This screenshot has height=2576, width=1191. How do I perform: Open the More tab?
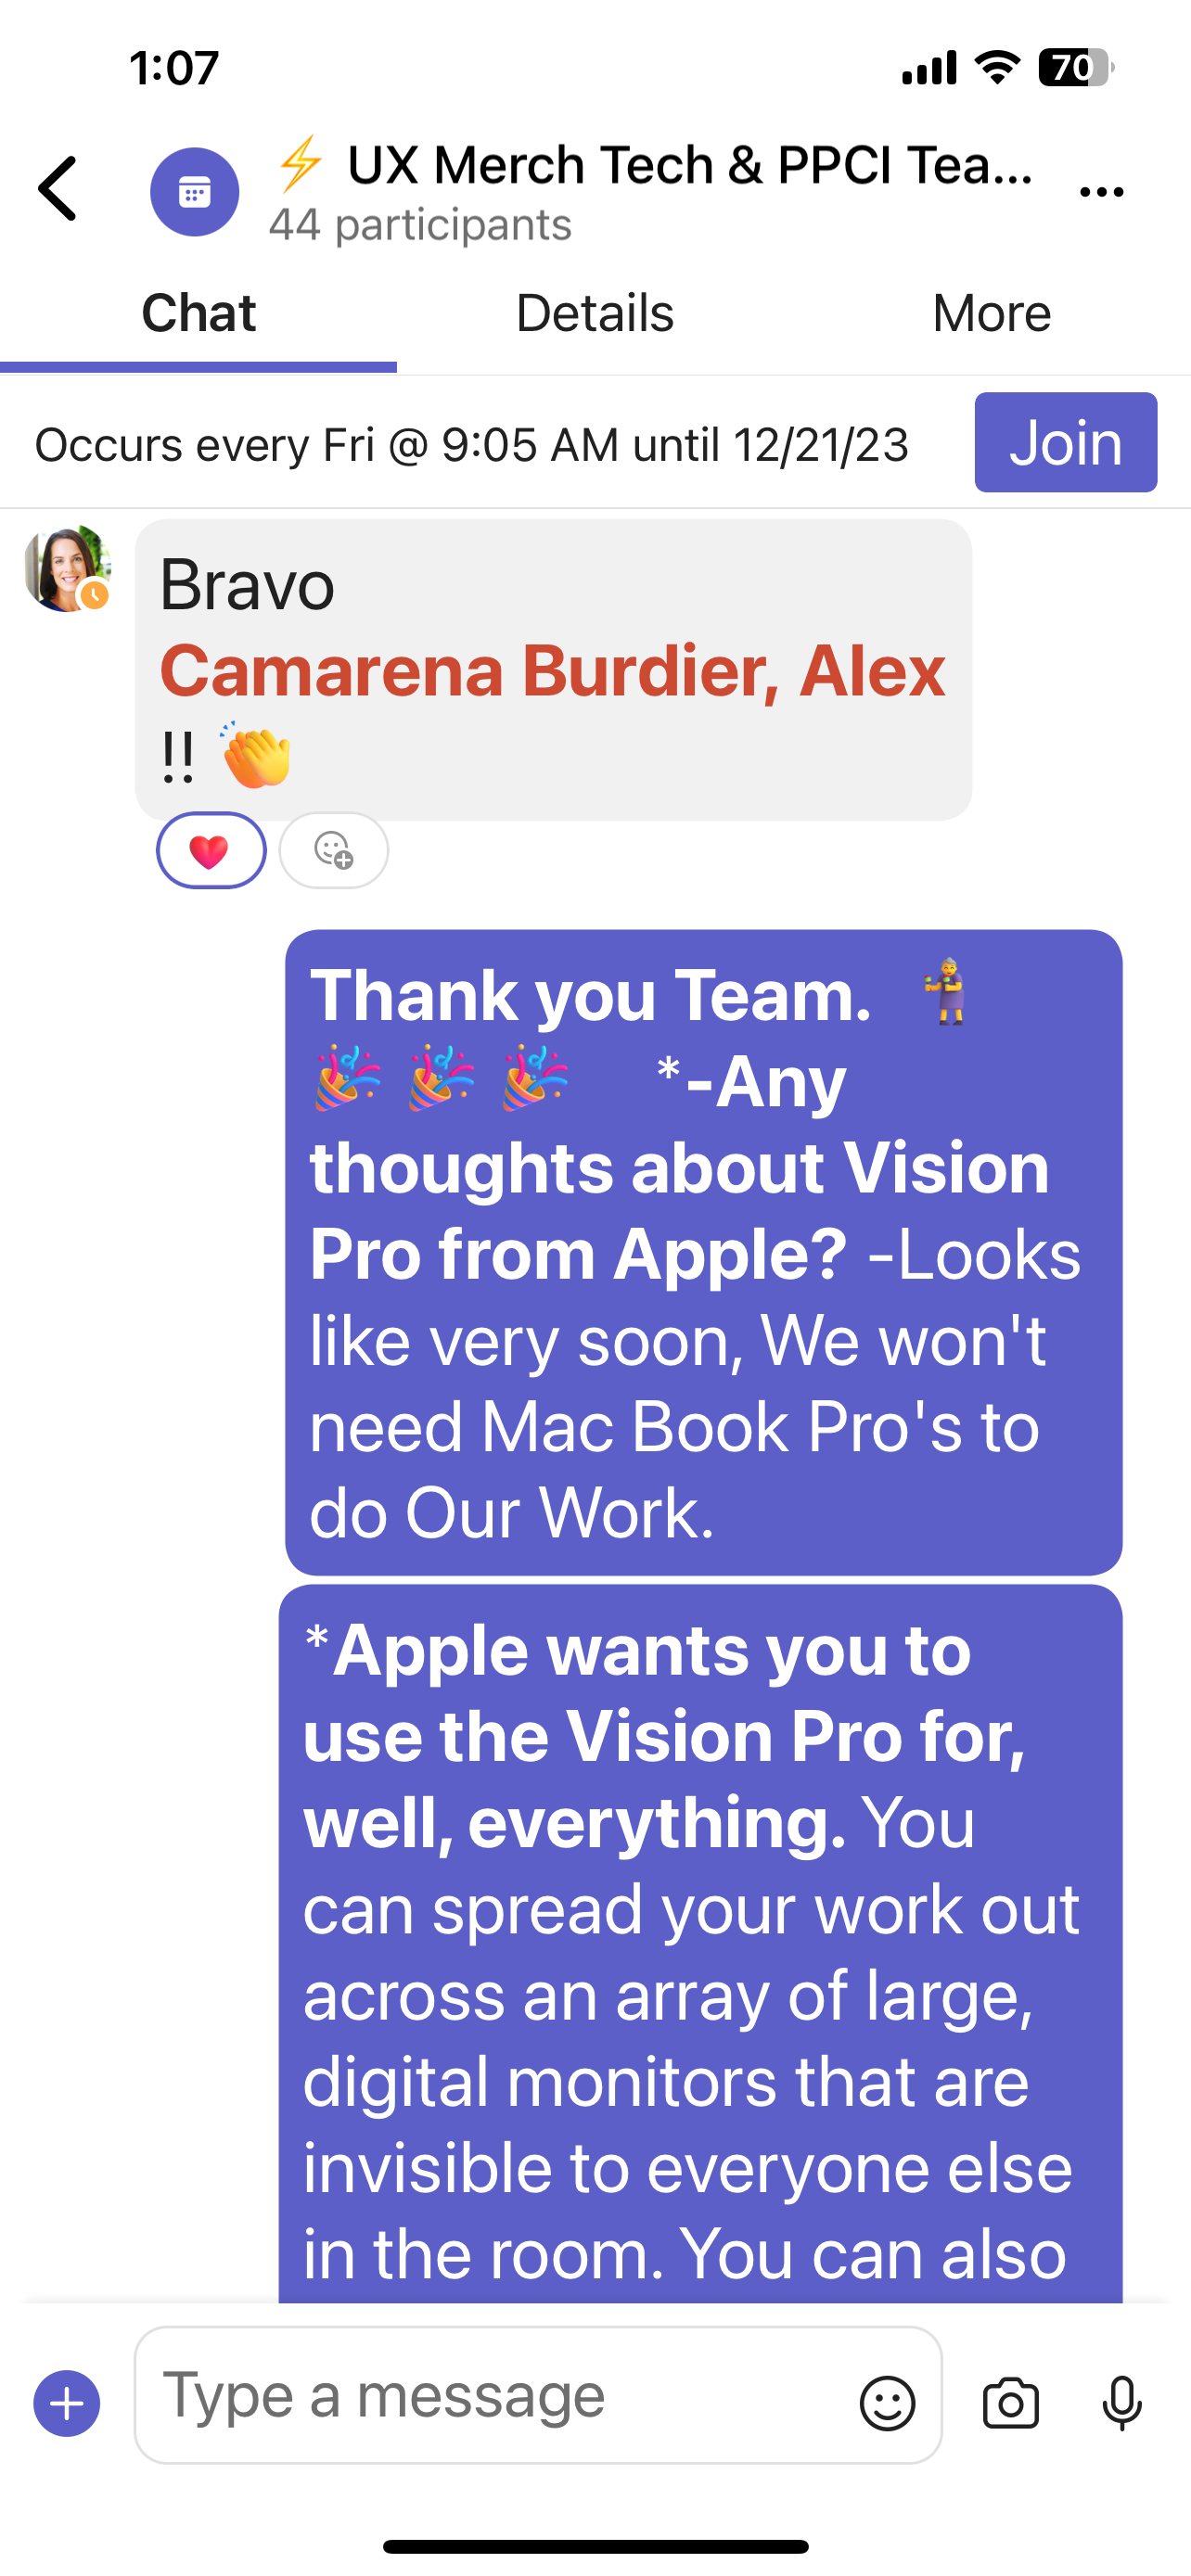click(x=992, y=313)
